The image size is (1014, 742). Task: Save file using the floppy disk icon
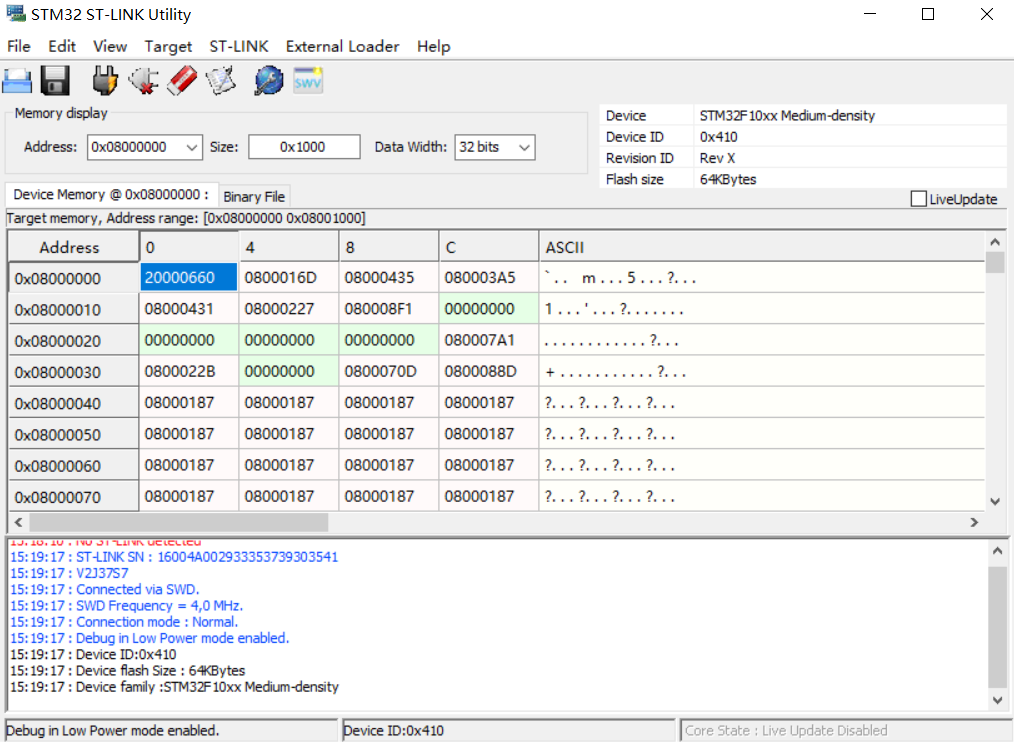tap(56, 81)
